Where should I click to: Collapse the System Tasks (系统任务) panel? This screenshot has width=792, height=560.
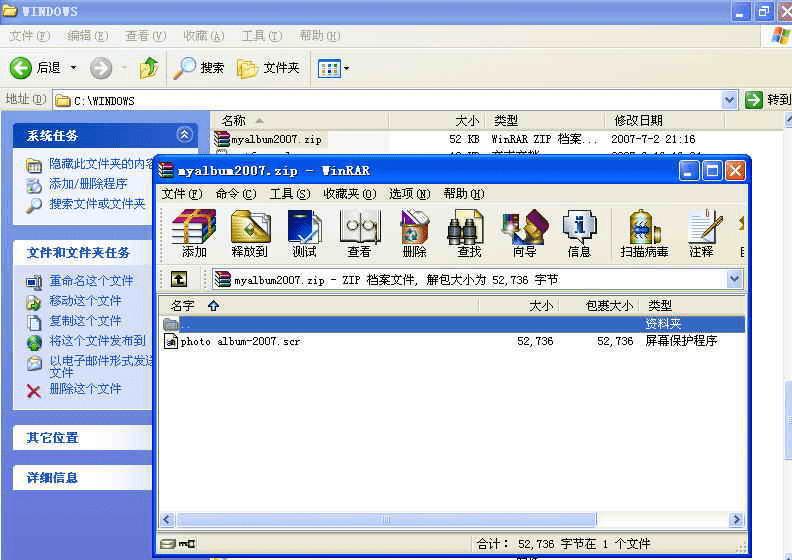[184, 135]
